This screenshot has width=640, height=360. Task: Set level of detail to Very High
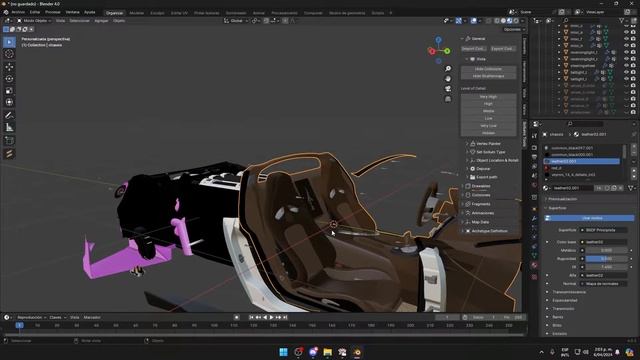click(488, 97)
